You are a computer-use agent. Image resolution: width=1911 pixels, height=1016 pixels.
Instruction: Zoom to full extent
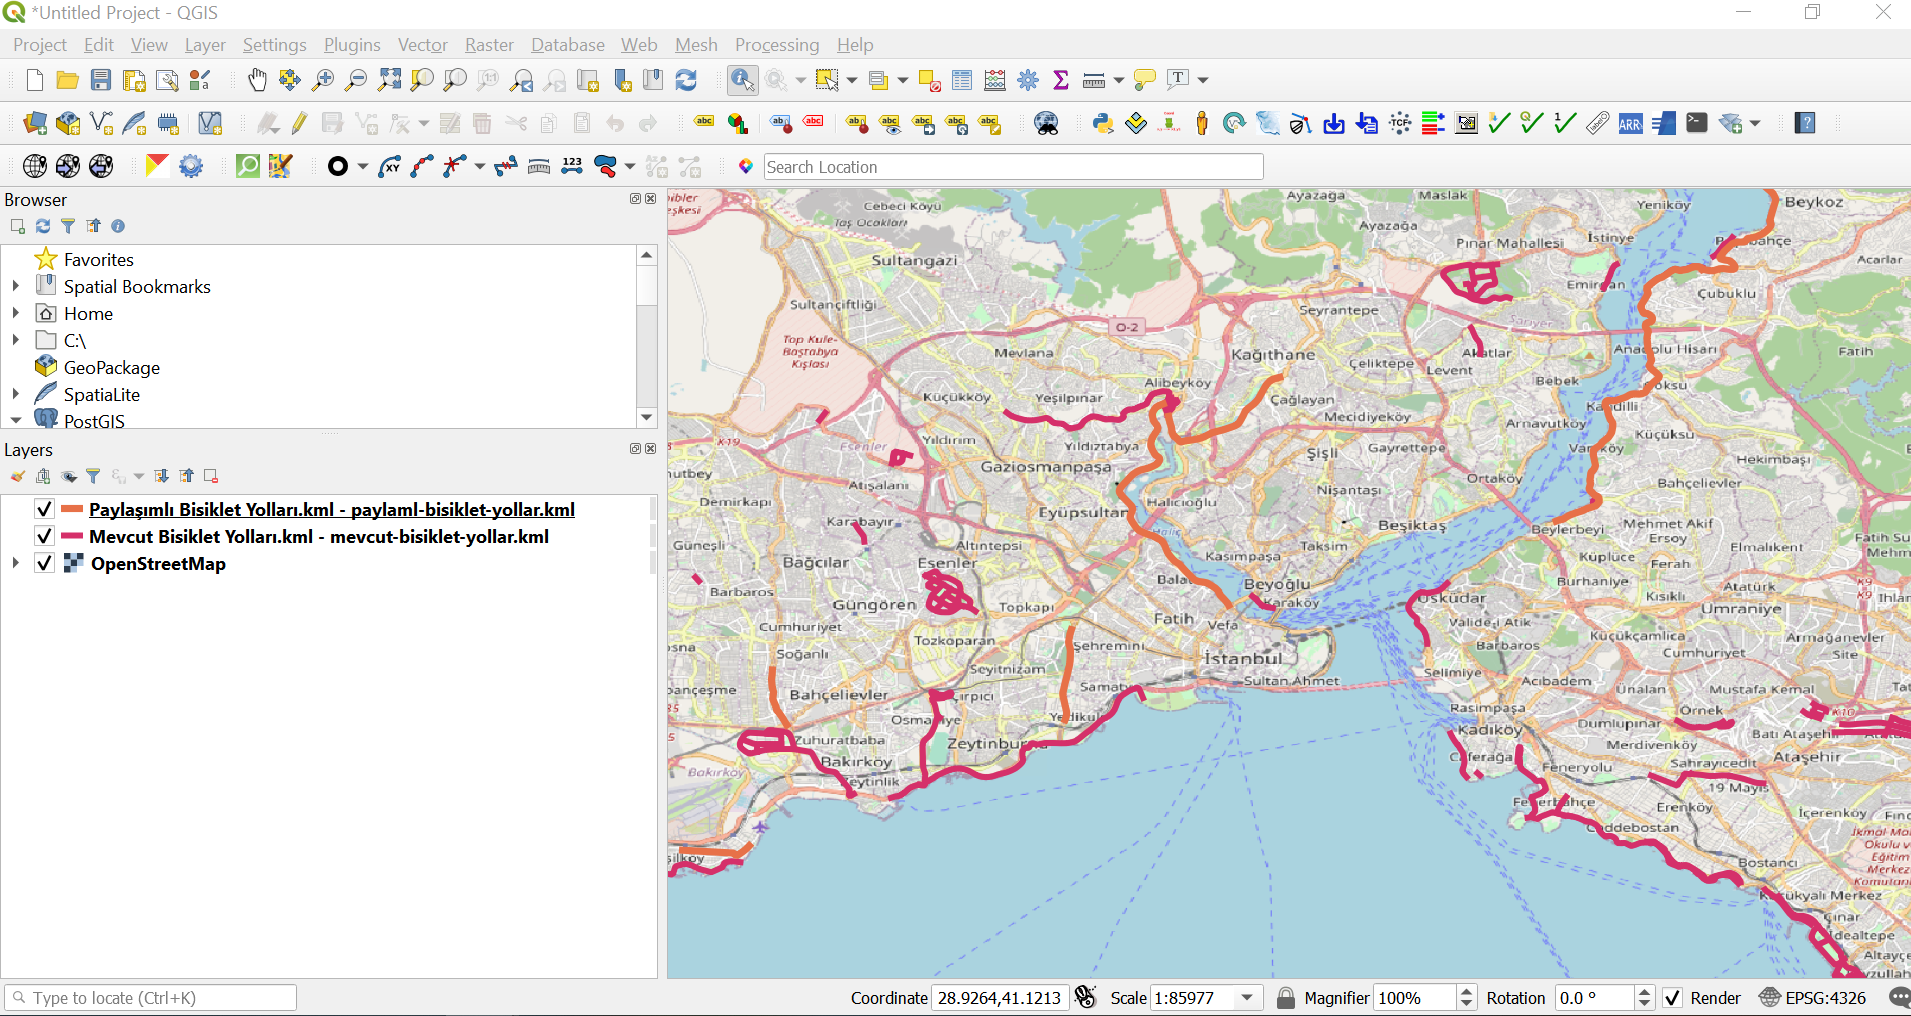coord(389,80)
